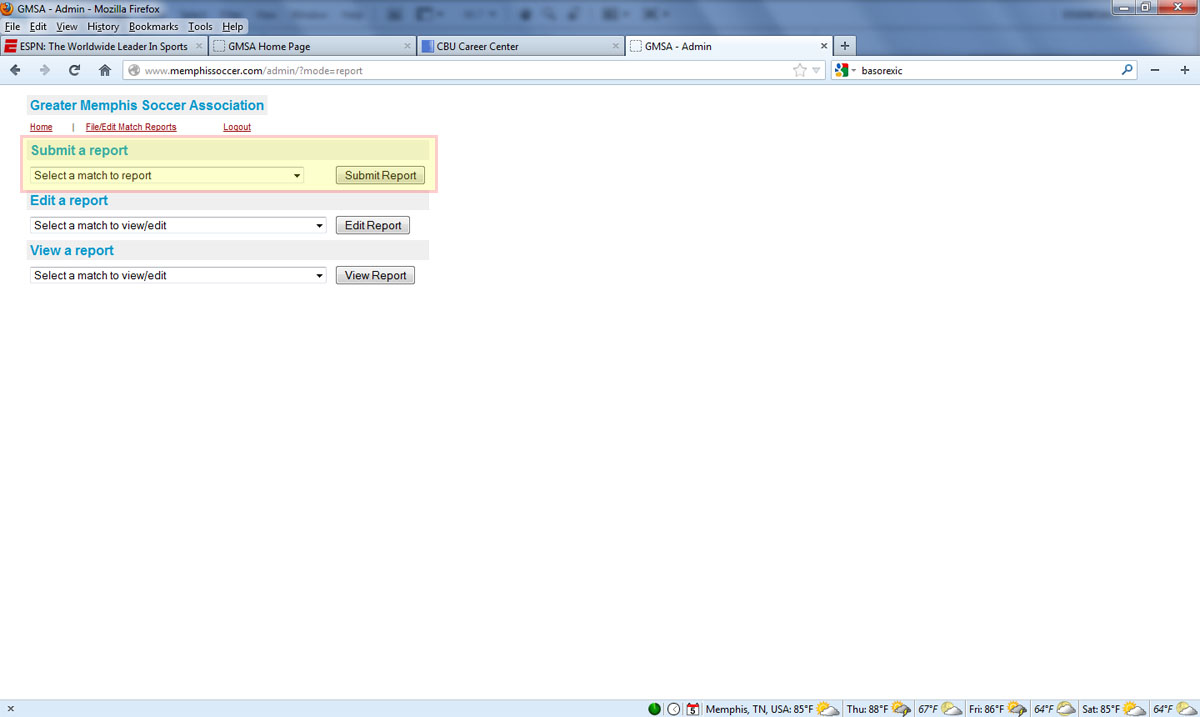This screenshot has height=717, width=1200.
Task: Open the View a report match dropdown
Action: [x=178, y=276]
